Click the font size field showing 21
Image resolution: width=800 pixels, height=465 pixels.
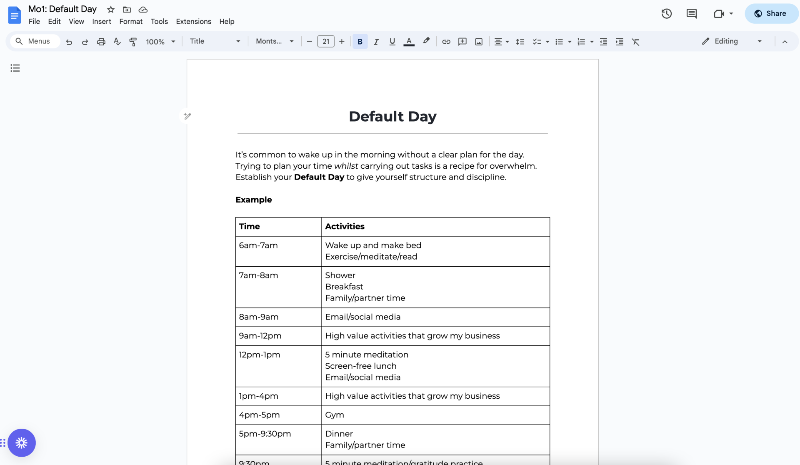click(326, 42)
